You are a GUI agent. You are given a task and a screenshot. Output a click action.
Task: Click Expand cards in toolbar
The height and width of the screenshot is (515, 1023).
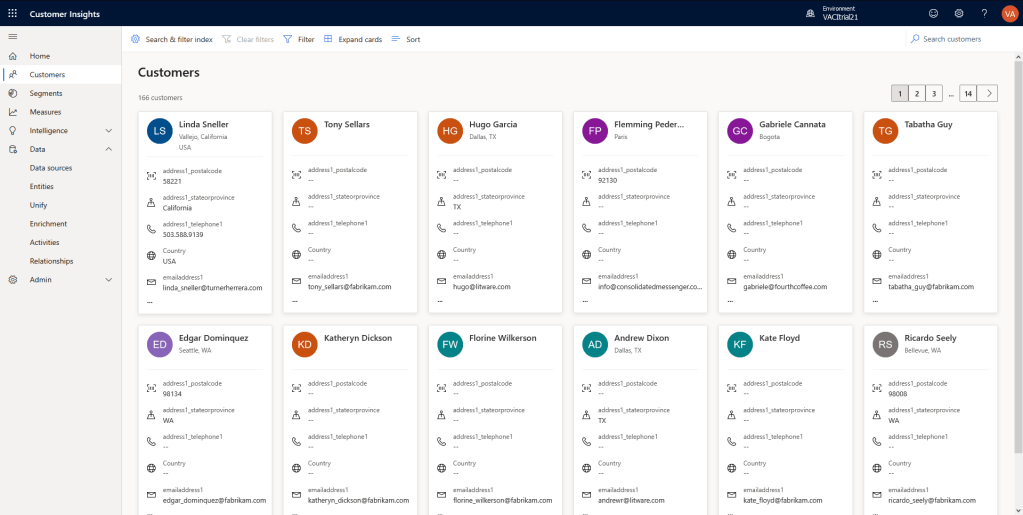pos(353,39)
